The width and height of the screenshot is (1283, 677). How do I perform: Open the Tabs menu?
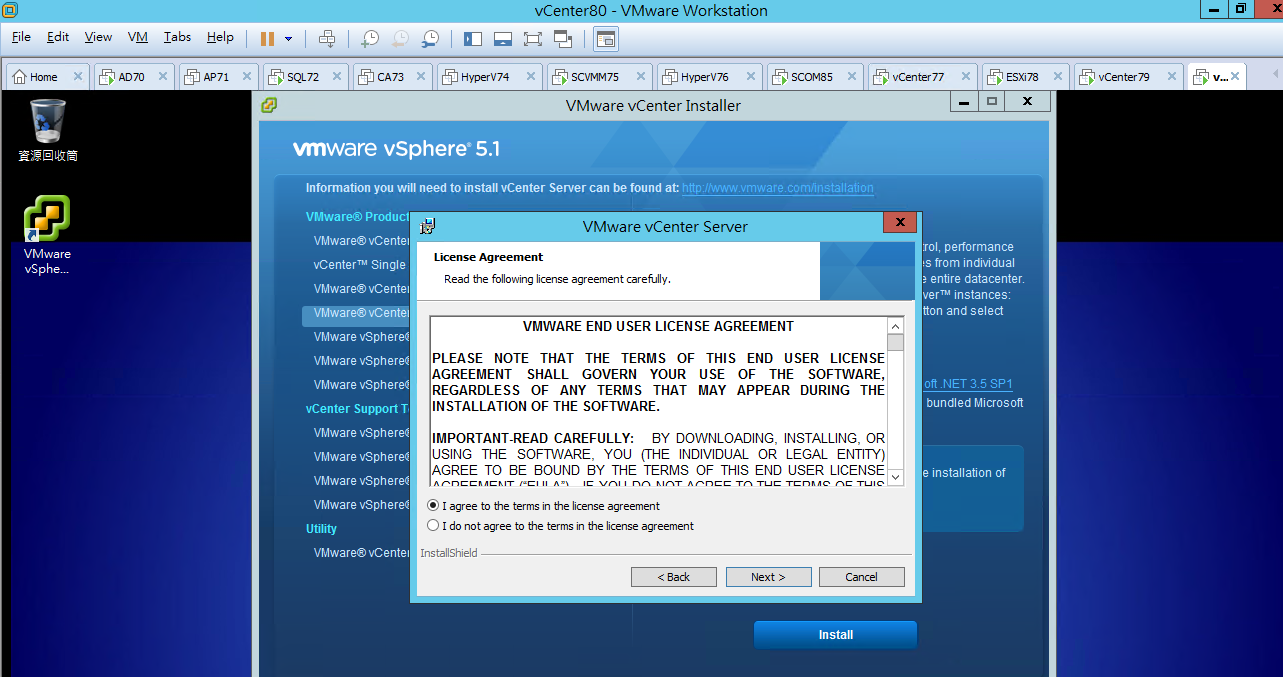pyautogui.click(x=177, y=37)
